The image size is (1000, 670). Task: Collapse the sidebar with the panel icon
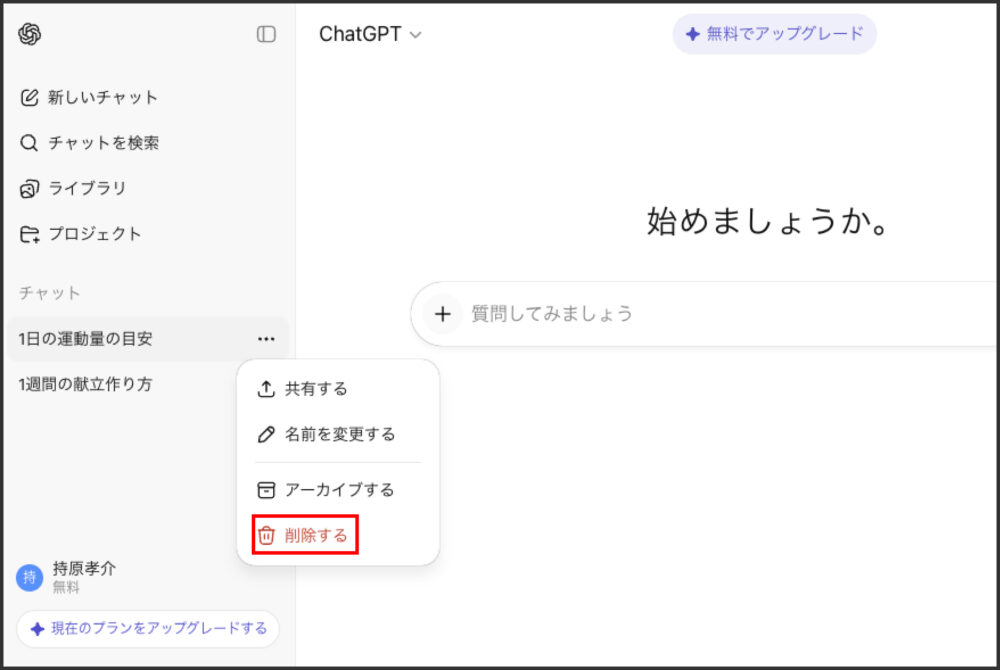pyautogui.click(x=265, y=34)
